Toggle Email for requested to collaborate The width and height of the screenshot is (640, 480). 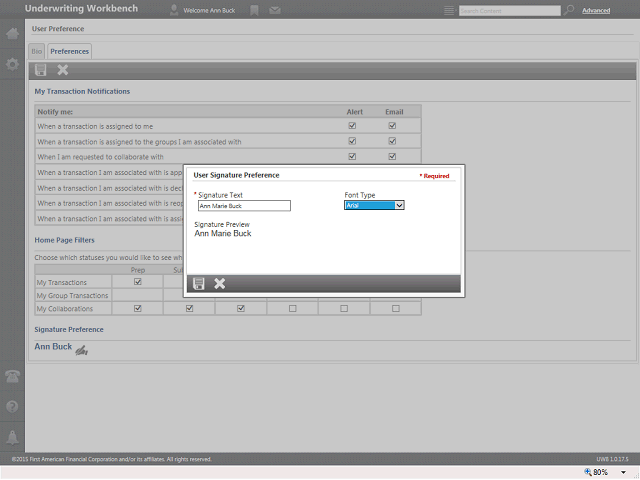(392, 156)
